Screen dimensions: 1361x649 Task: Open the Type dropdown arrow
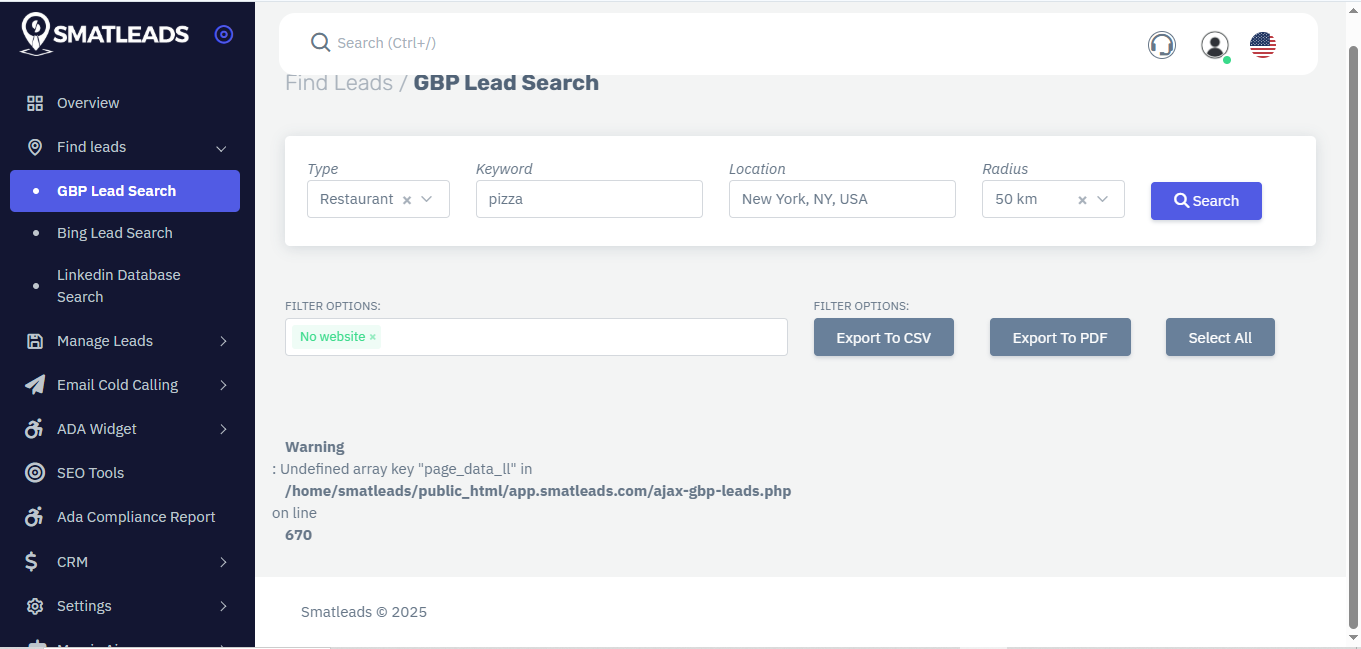click(427, 199)
